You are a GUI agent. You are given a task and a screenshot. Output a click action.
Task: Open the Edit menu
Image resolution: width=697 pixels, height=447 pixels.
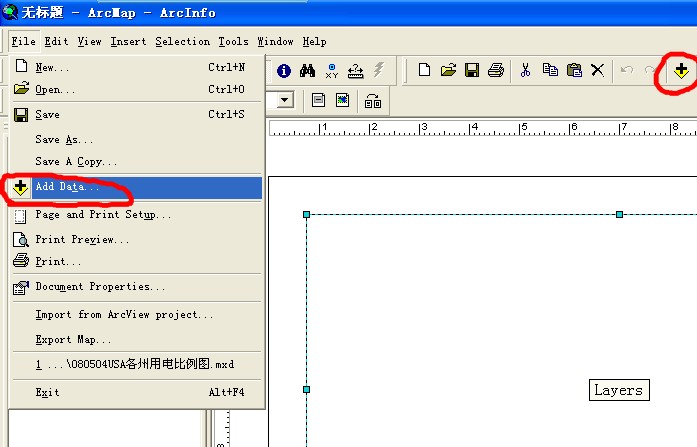[x=56, y=41]
